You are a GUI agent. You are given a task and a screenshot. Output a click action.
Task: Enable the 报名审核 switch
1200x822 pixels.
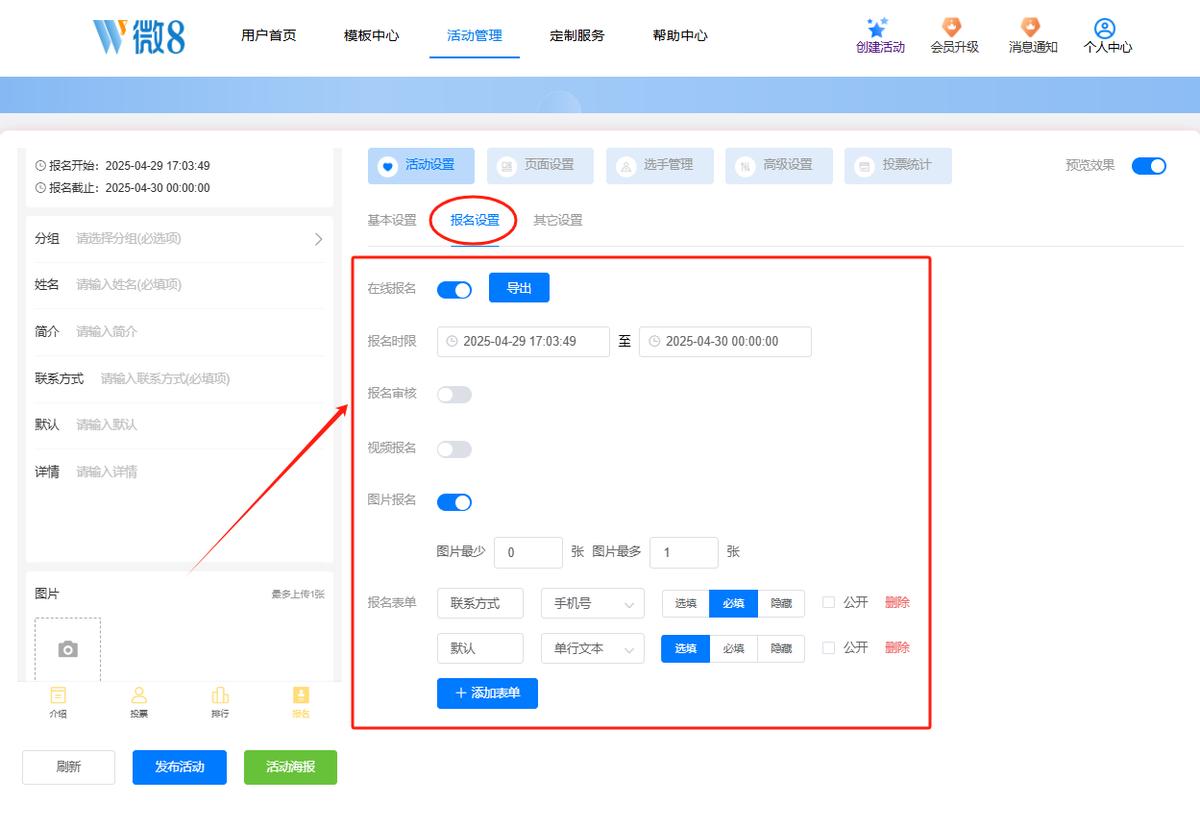(454, 394)
